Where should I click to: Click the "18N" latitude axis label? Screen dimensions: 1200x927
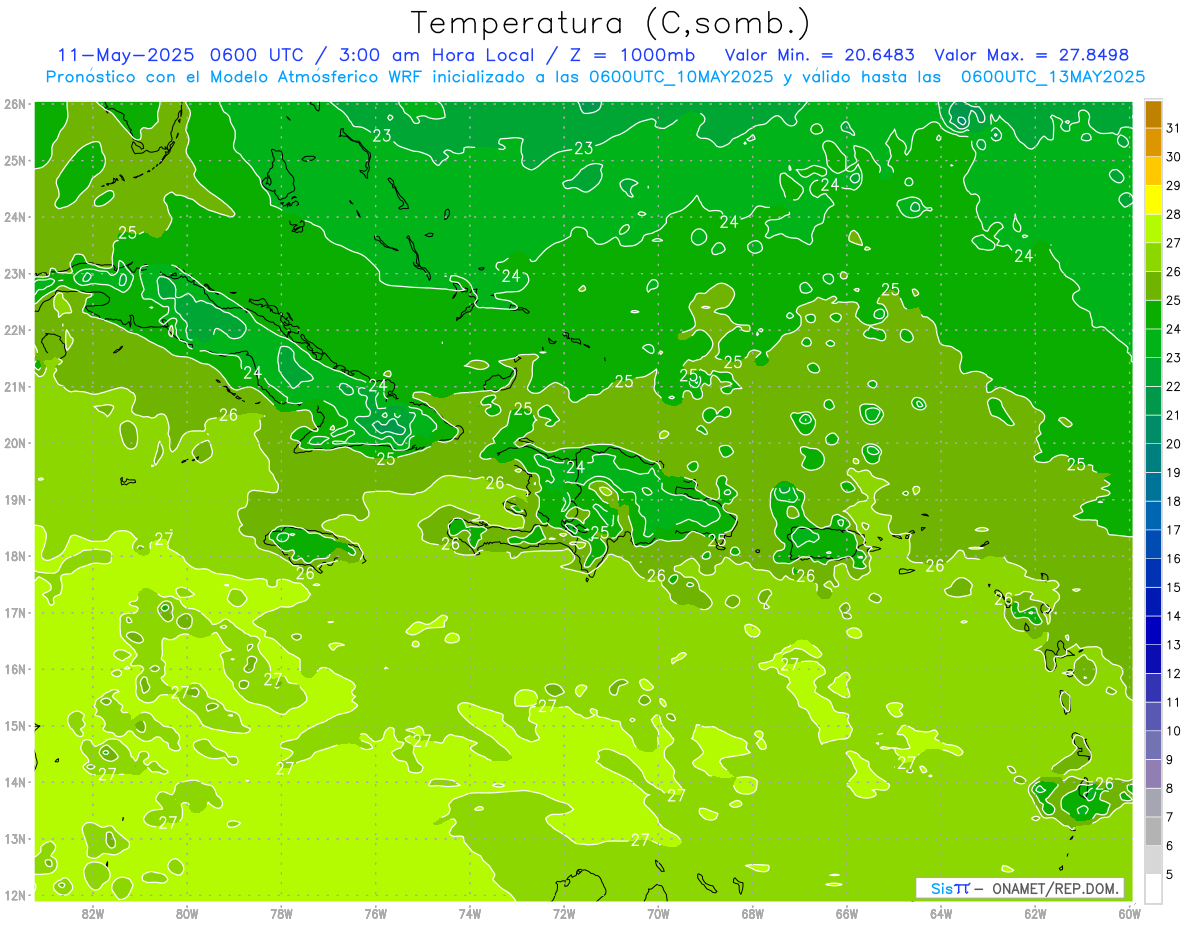(x=15, y=556)
